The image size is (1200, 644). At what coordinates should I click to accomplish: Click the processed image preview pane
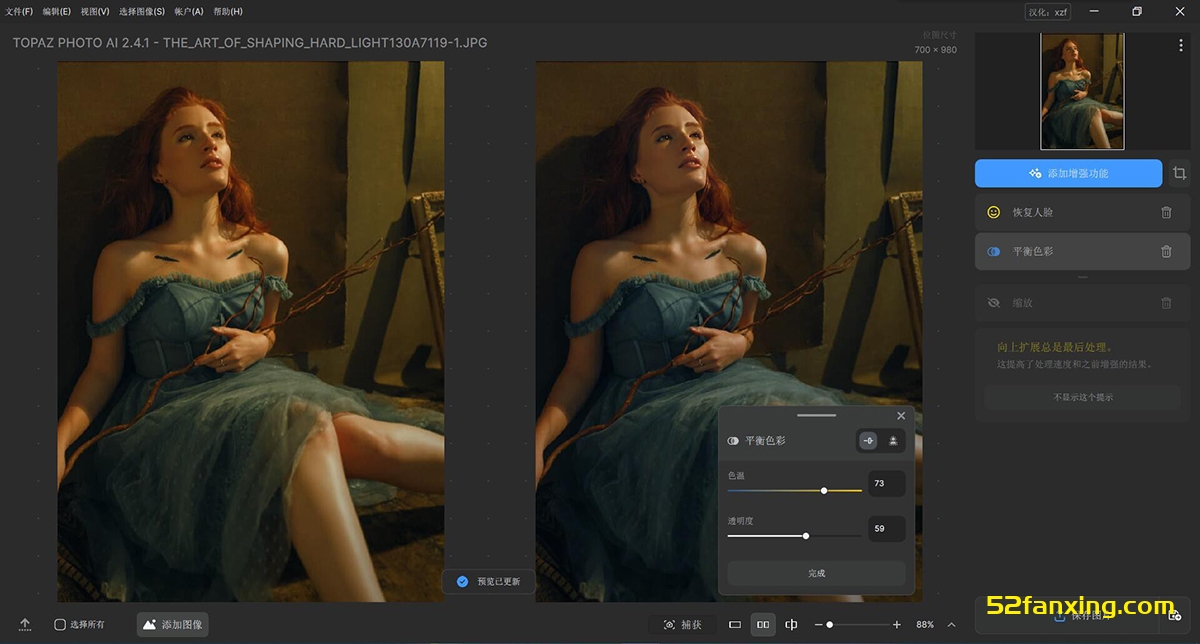729,332
